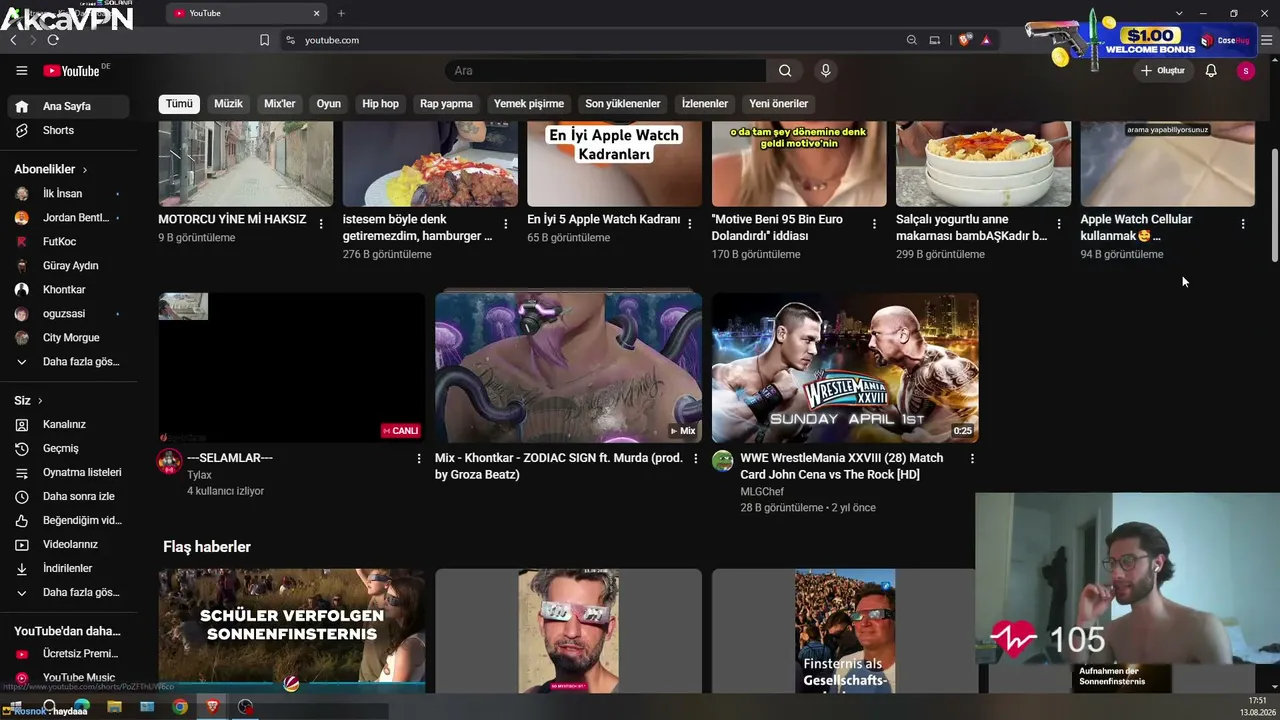The image size is (1280, 720).
Task: Select the Mix'ler filter chip
Action: point(280,104)
